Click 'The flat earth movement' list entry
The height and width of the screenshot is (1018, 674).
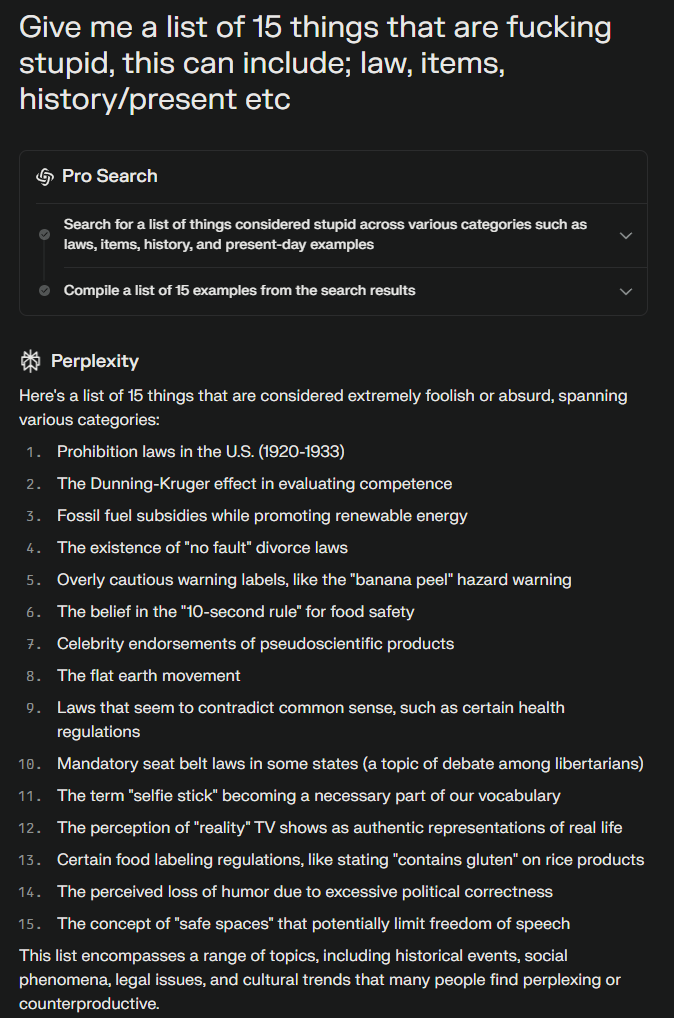(x=148, y=675)
